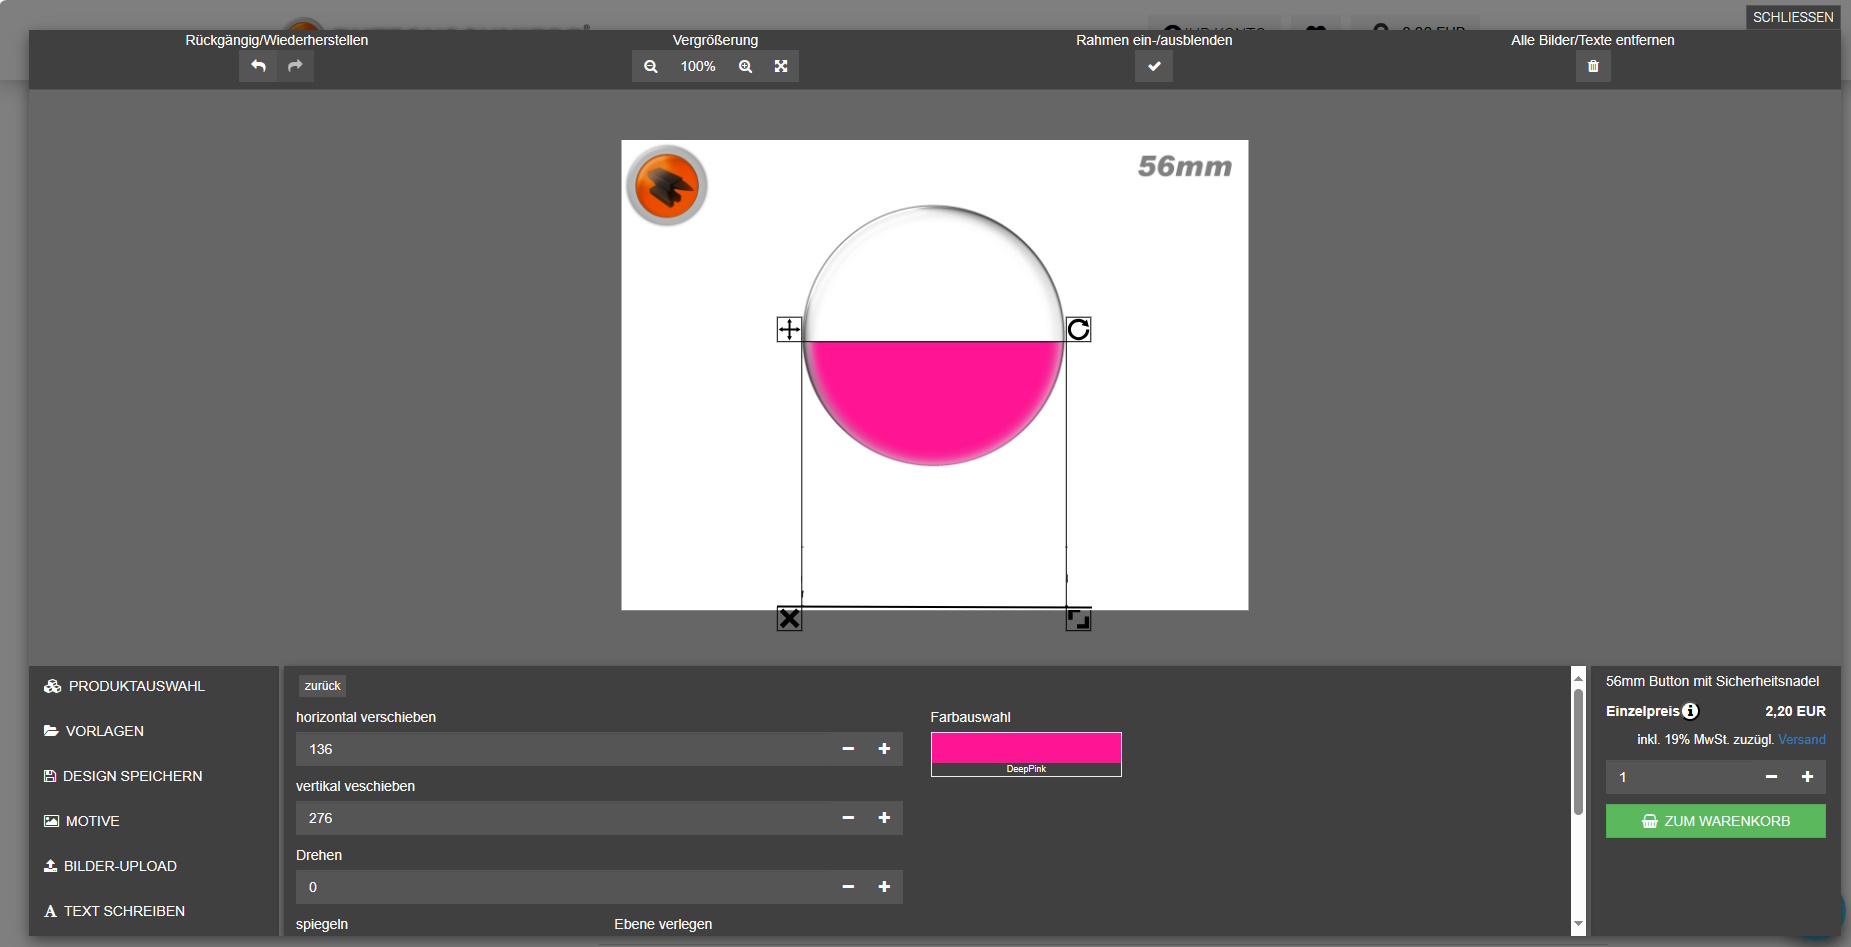
Task: Increase horizontal verschieben value with plus
Action: [884, 749]
